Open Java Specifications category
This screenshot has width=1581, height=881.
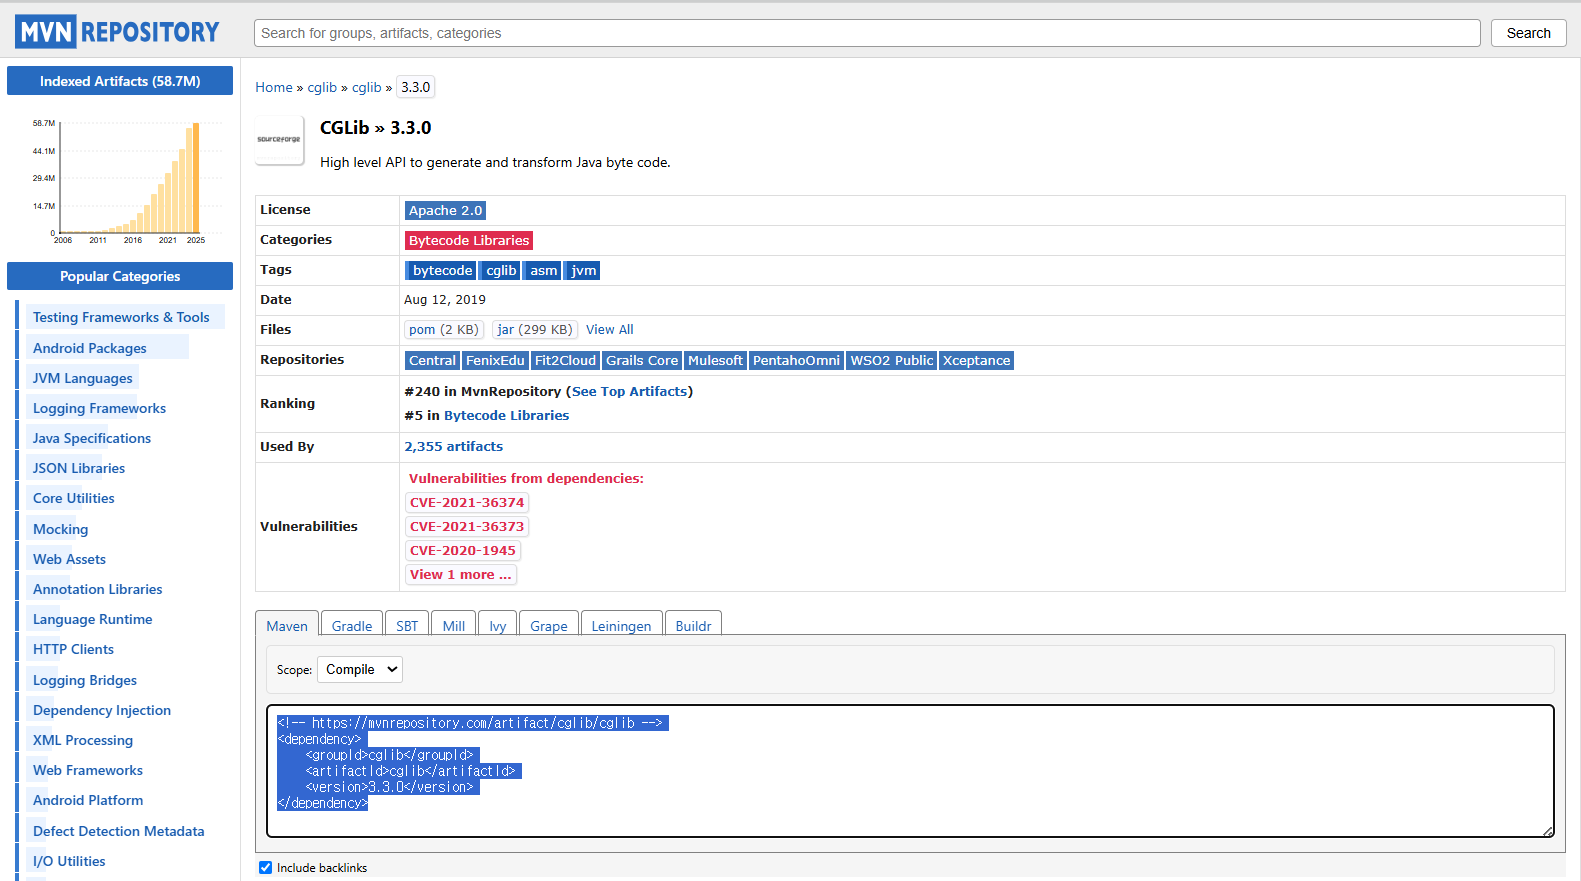[x=92, y=439]
